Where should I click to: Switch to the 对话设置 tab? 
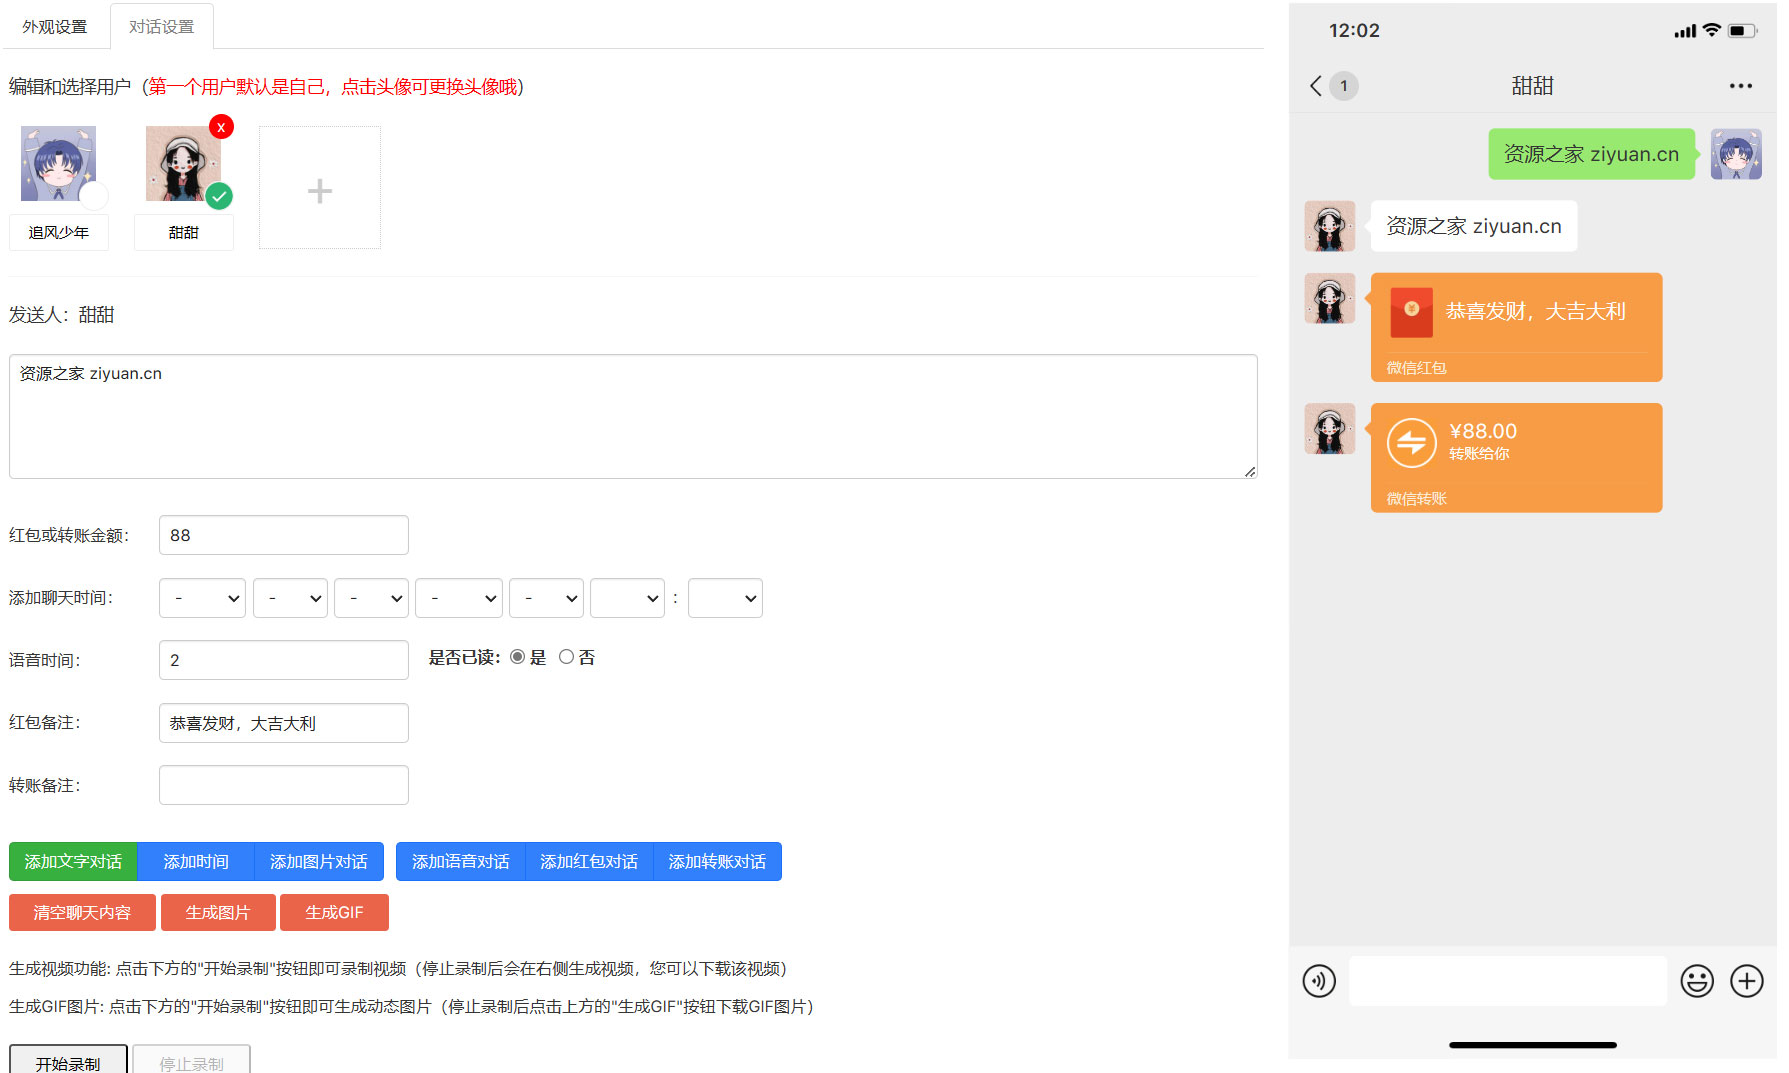[160, 26]
